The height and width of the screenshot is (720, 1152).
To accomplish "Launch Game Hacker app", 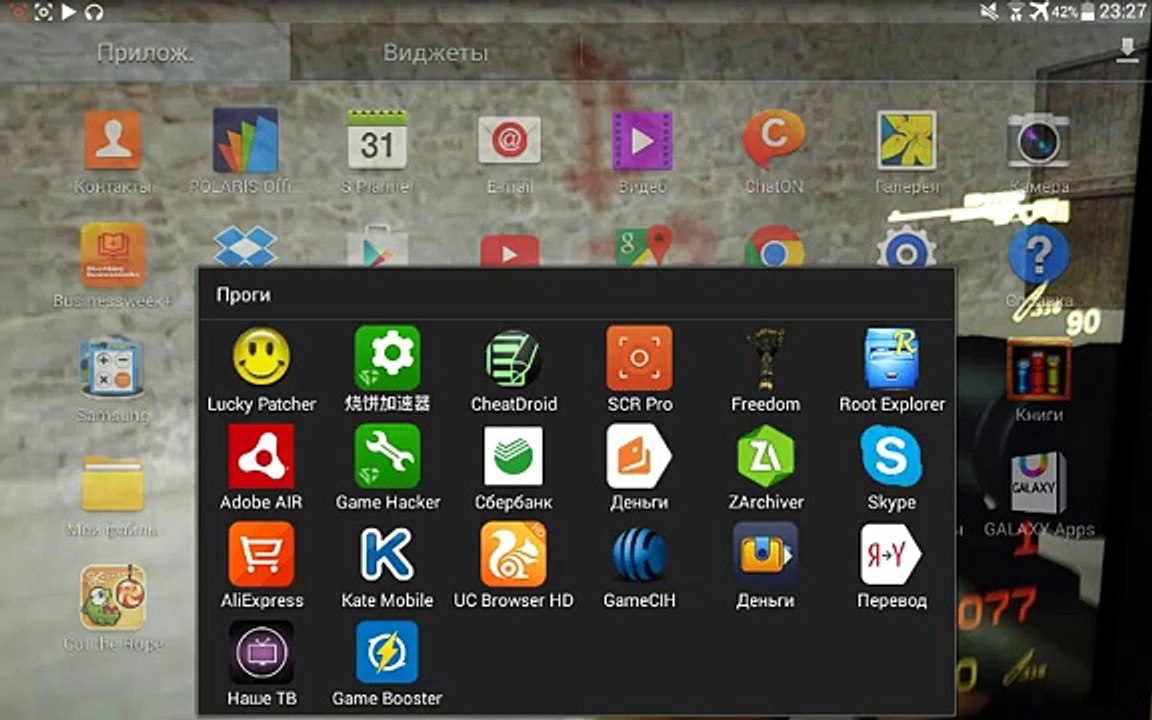I will tap(387, 456).
